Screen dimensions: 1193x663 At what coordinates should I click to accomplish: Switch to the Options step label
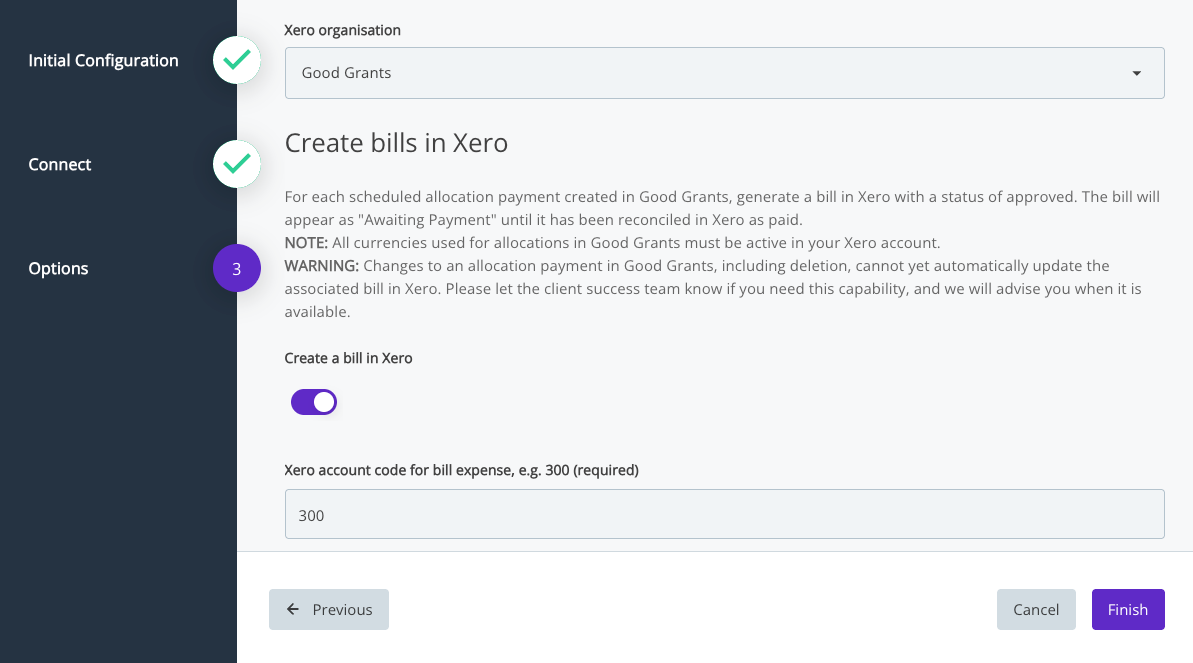(x=58, y=269)
